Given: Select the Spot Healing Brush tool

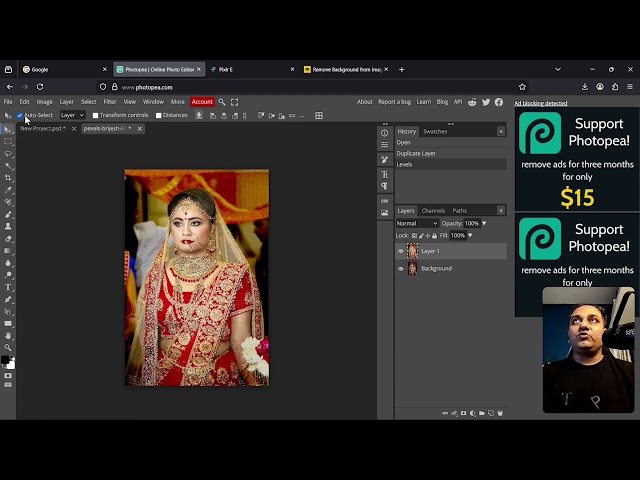Looking at the screenshot, I should click(8, 202).
